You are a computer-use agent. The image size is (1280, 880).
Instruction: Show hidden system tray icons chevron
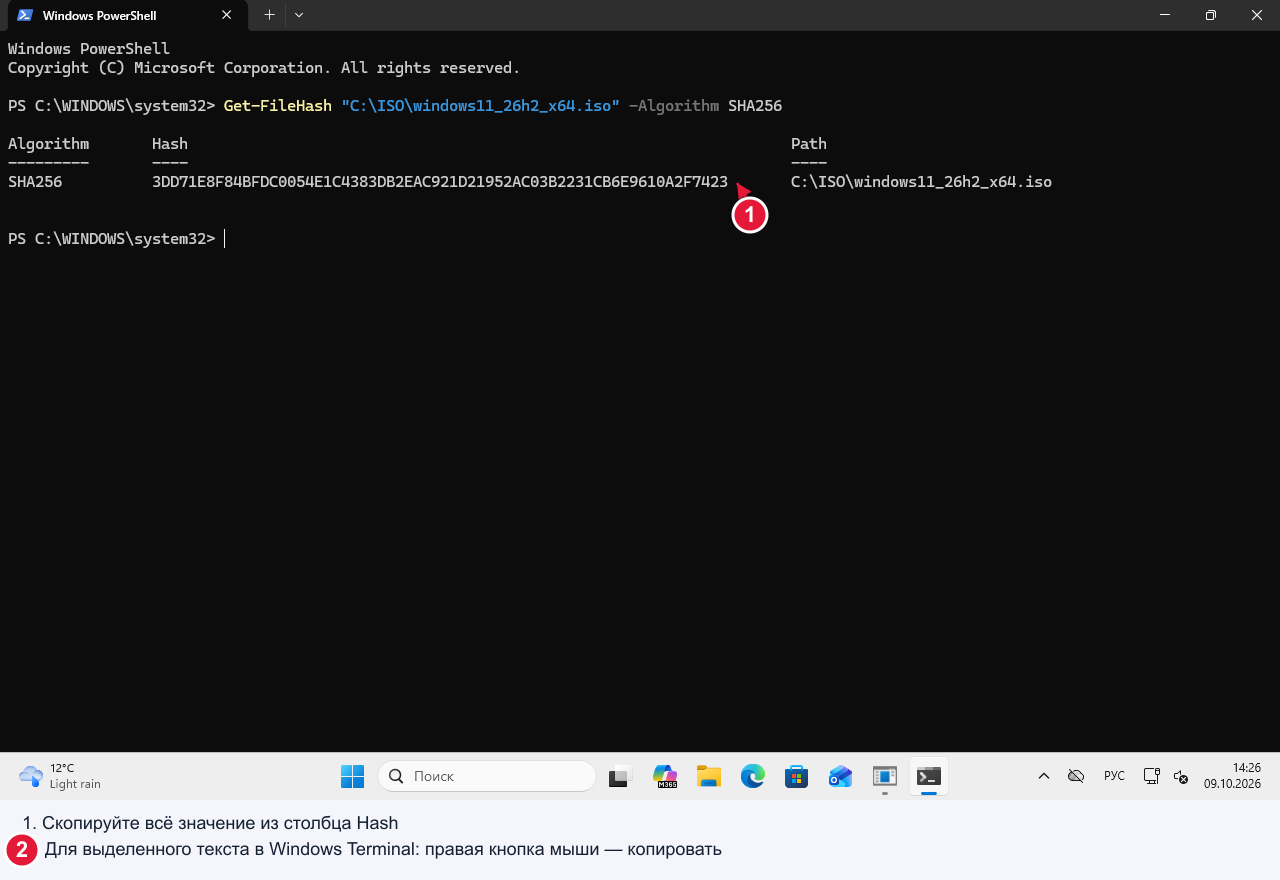[x=1044, y=776]
